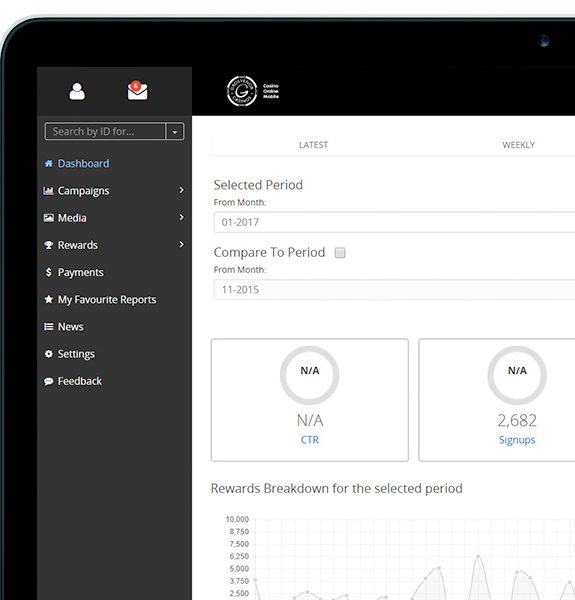The image size is (575, 600).
Task: Click the News list icon
Action: point(49,326)
